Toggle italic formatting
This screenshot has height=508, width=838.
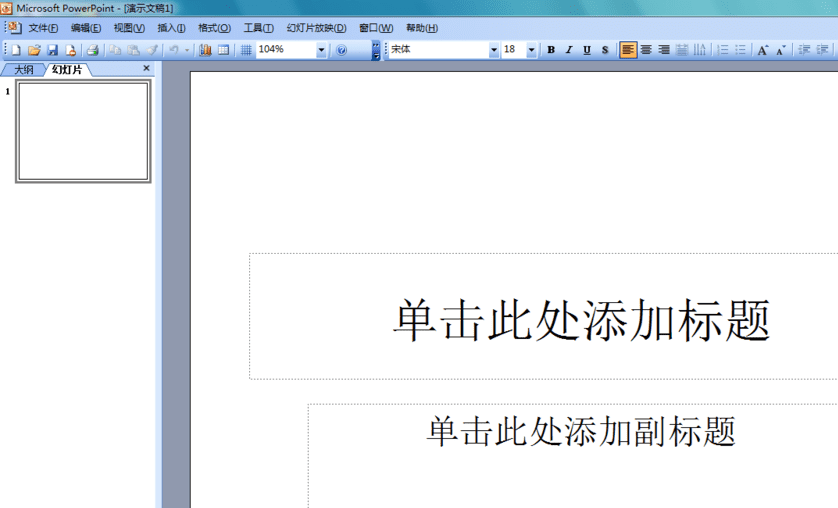[569, 50]
